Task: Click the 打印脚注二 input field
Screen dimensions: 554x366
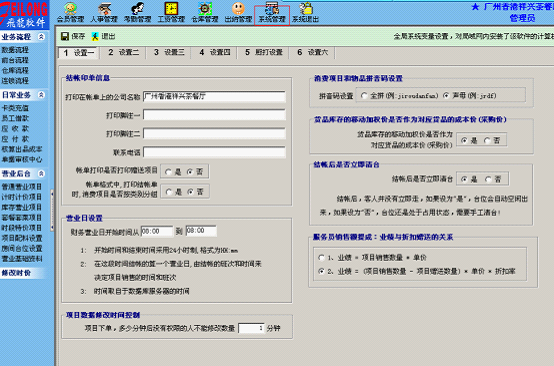Action: [x=214, y=134]
